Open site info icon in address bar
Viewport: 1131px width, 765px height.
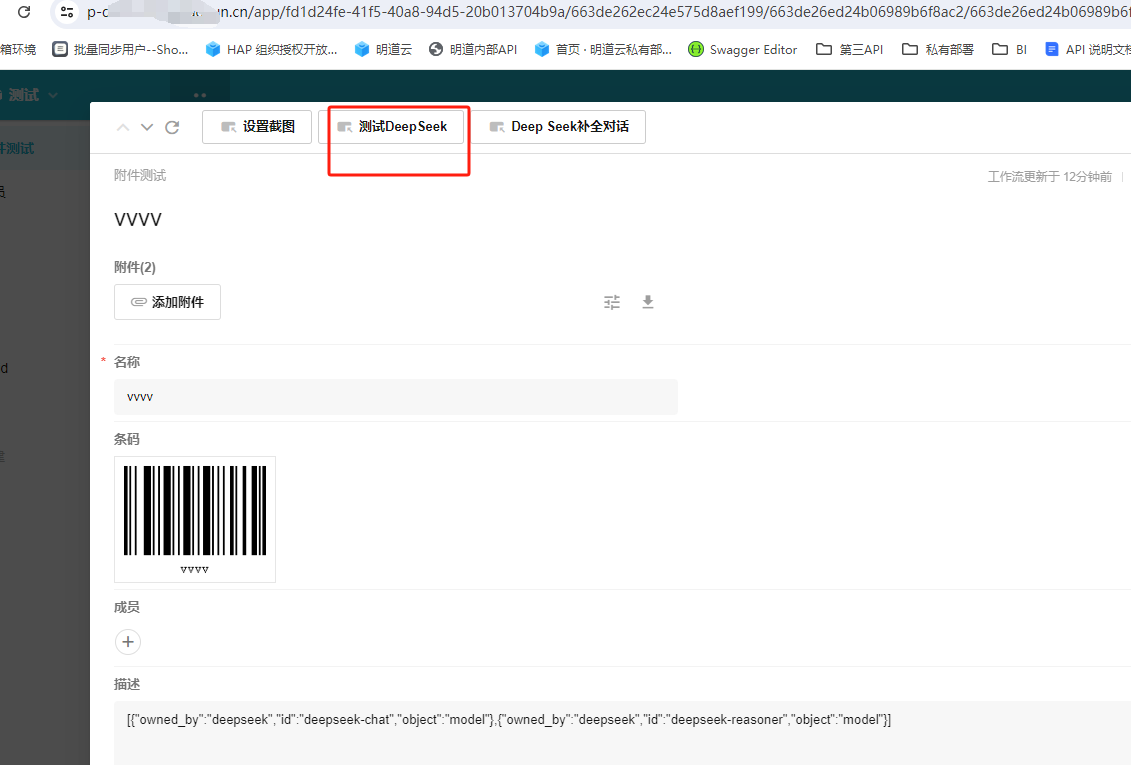pos(67,12)
